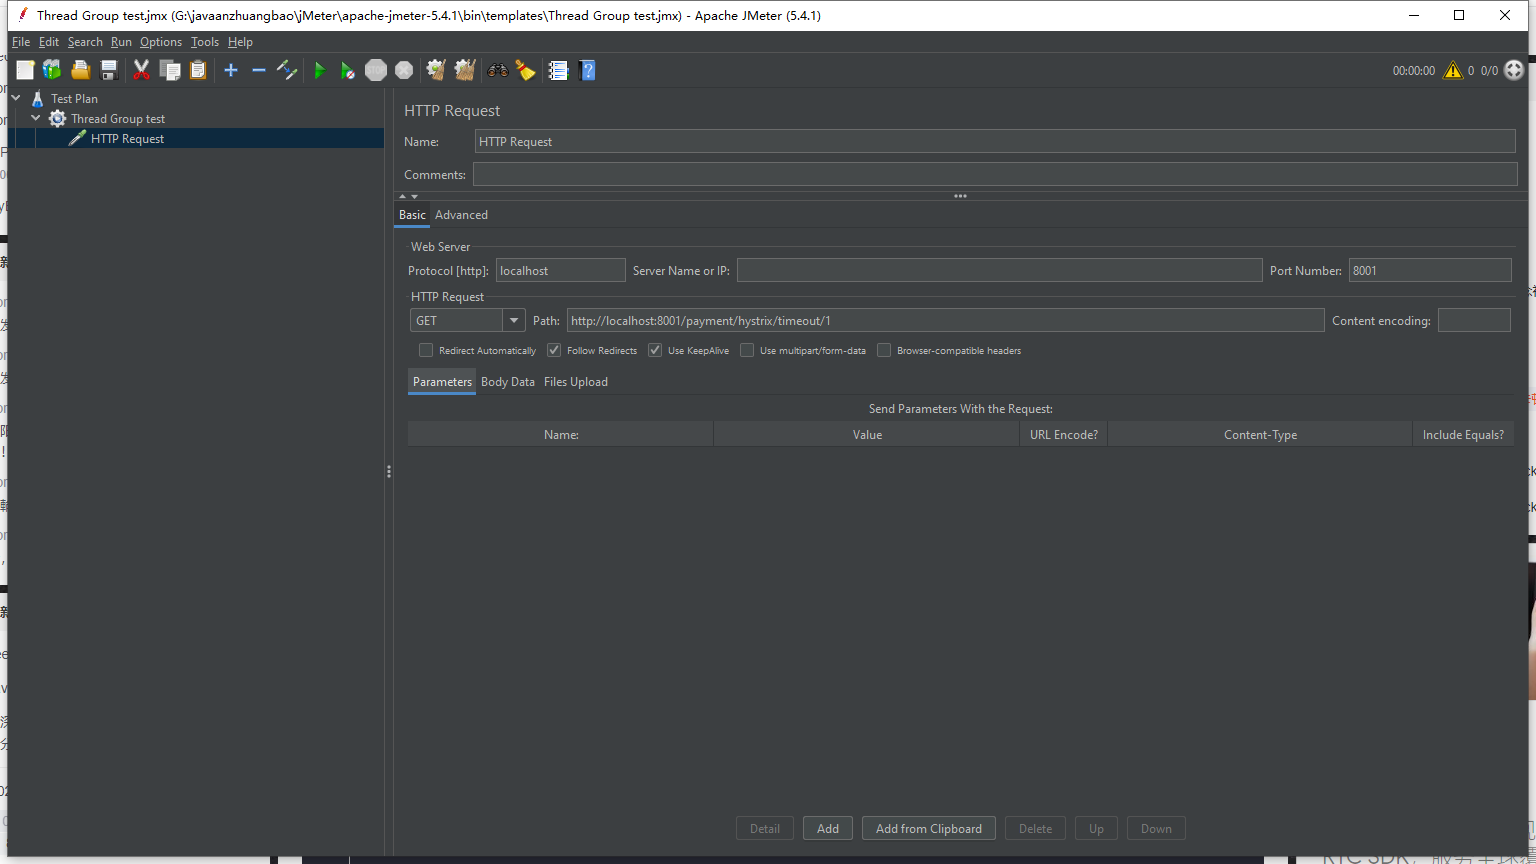Screen dimensions: 1536x864
Task: Click the Add parameter button
Action: (827, 828)
